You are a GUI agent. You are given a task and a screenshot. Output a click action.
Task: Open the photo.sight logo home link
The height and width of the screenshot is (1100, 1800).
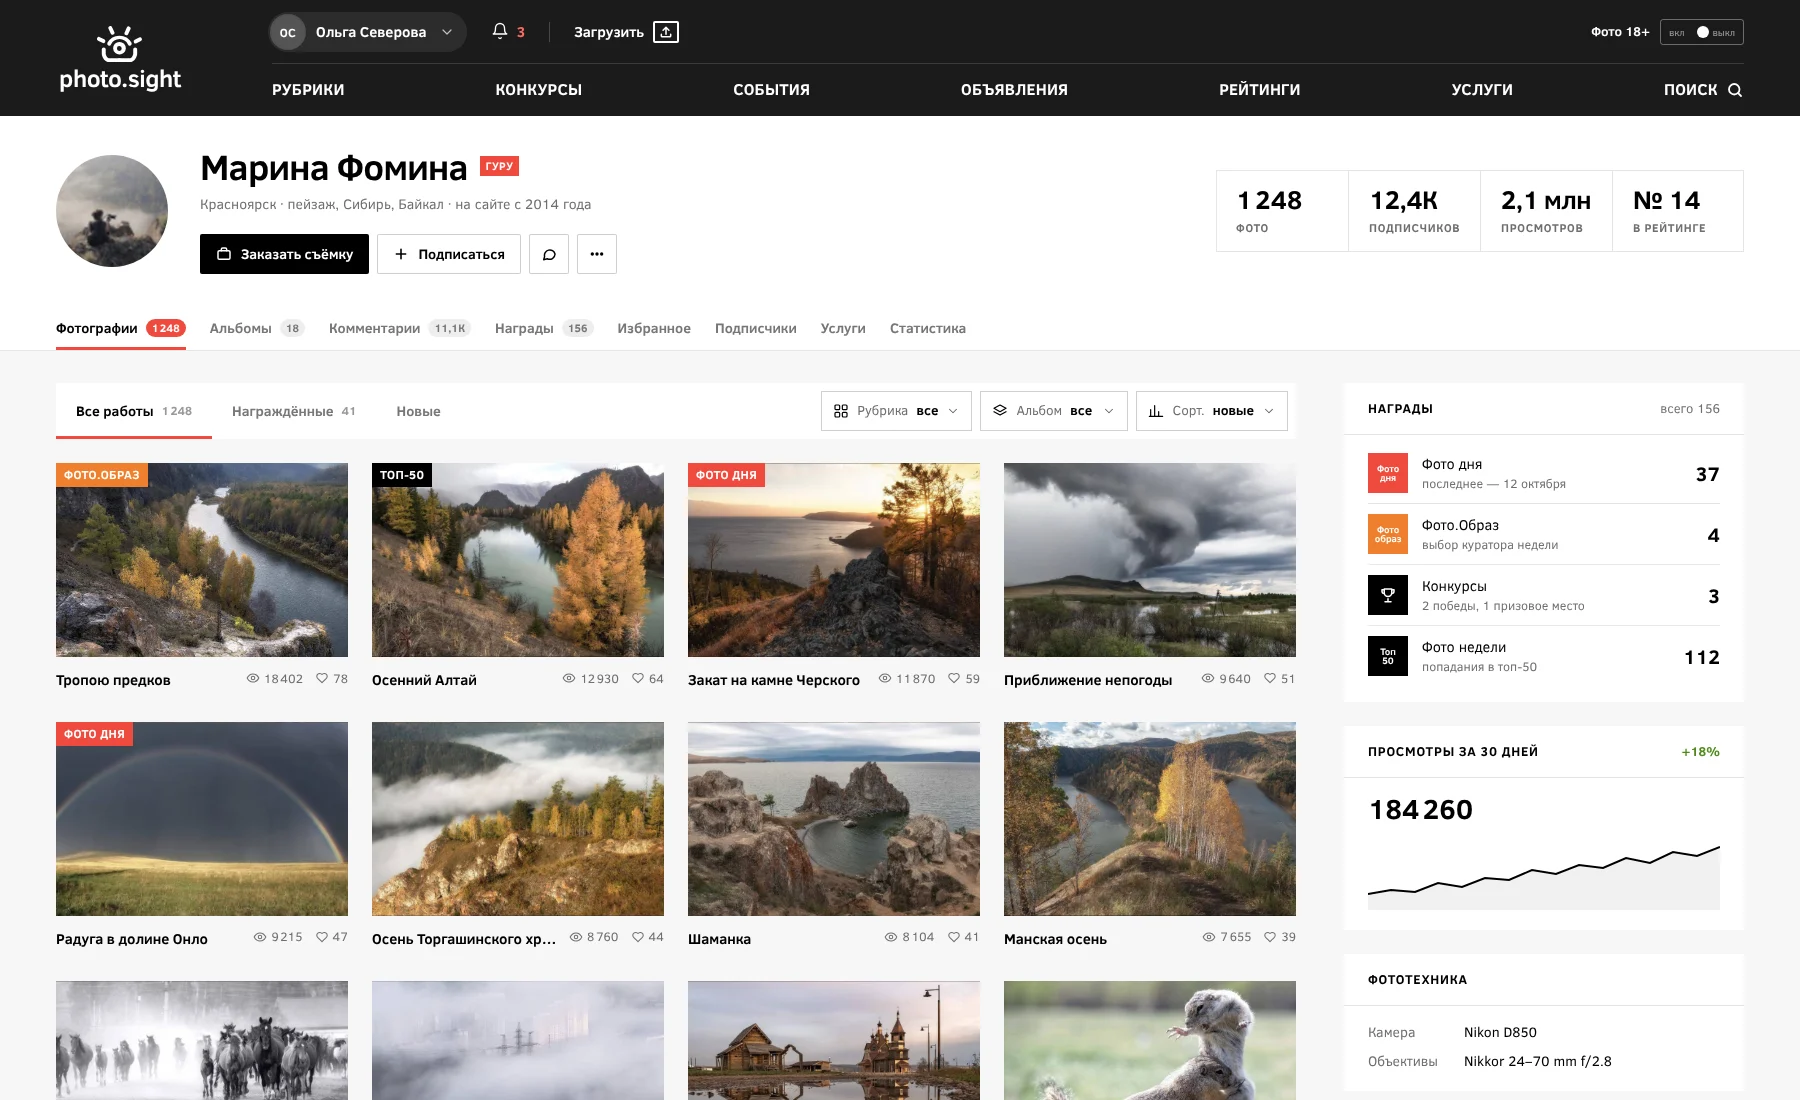click(x=120, y=58)
